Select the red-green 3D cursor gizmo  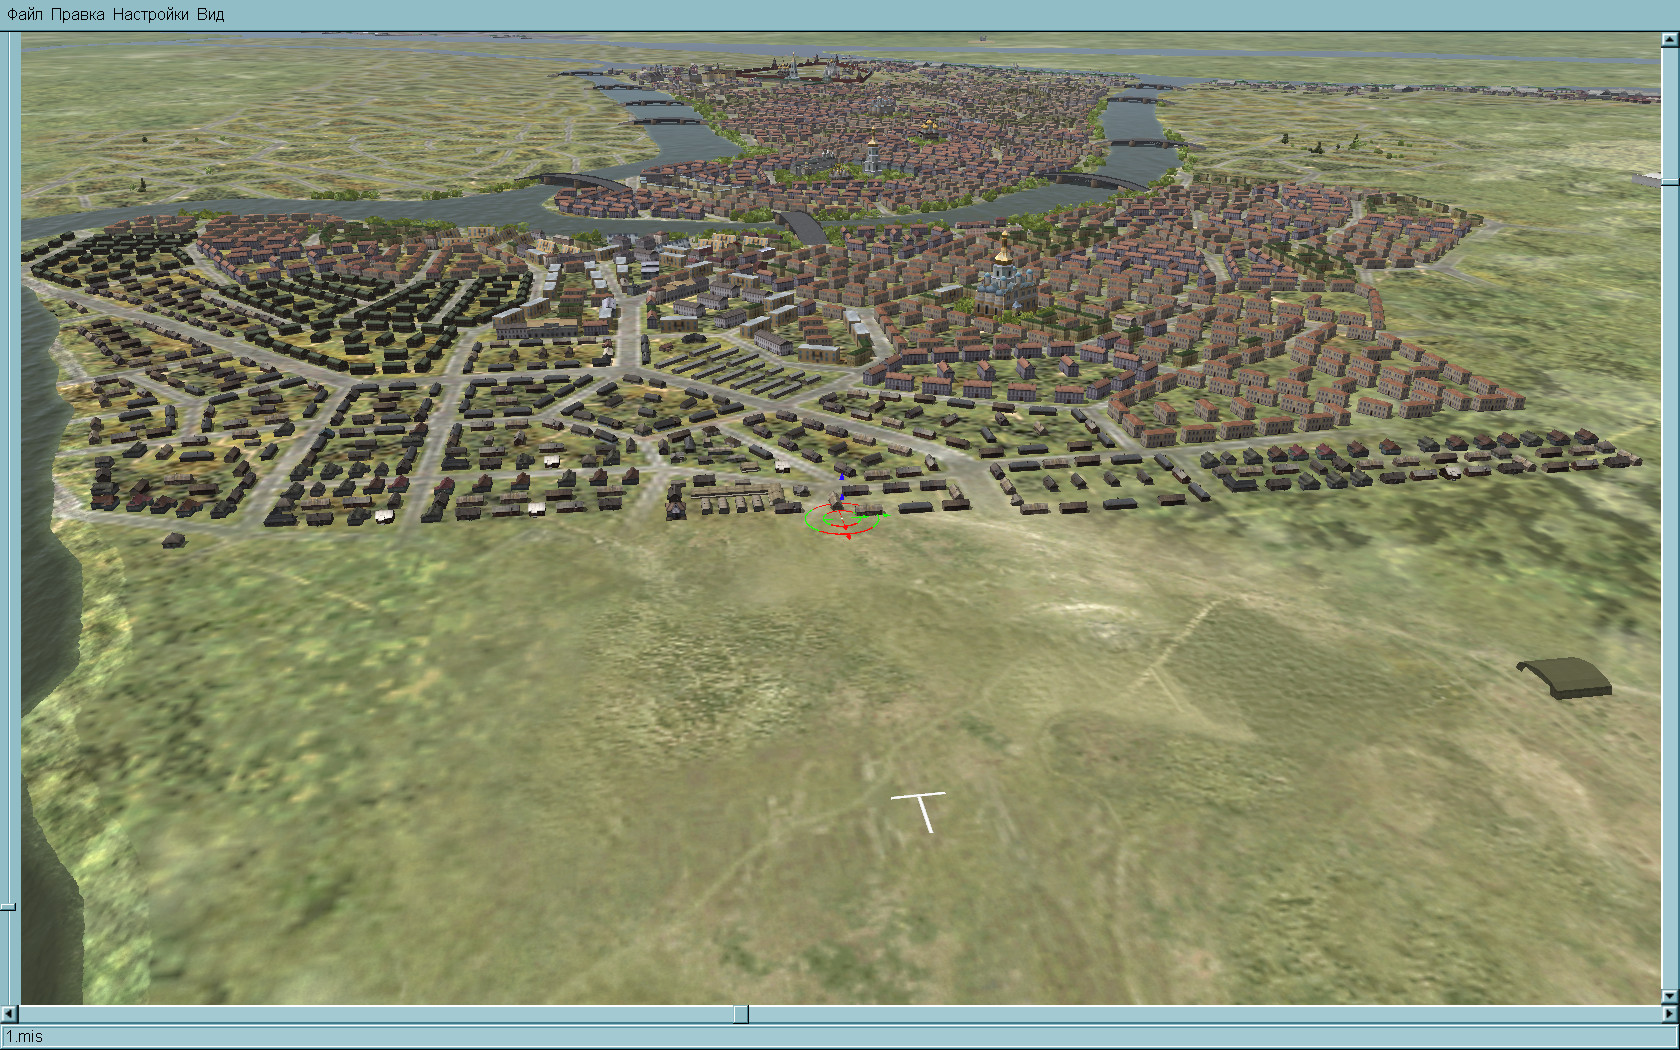click(845, 517)
